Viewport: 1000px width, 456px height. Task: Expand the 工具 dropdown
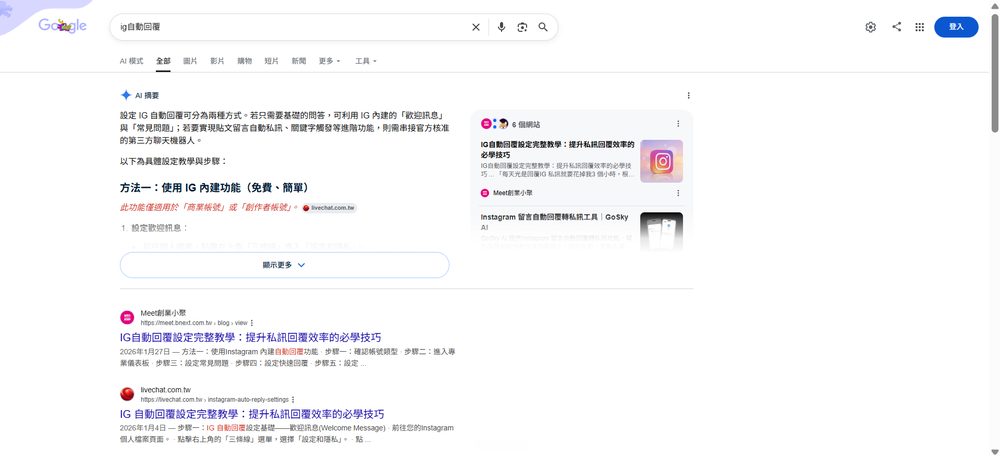pos(366,61)
